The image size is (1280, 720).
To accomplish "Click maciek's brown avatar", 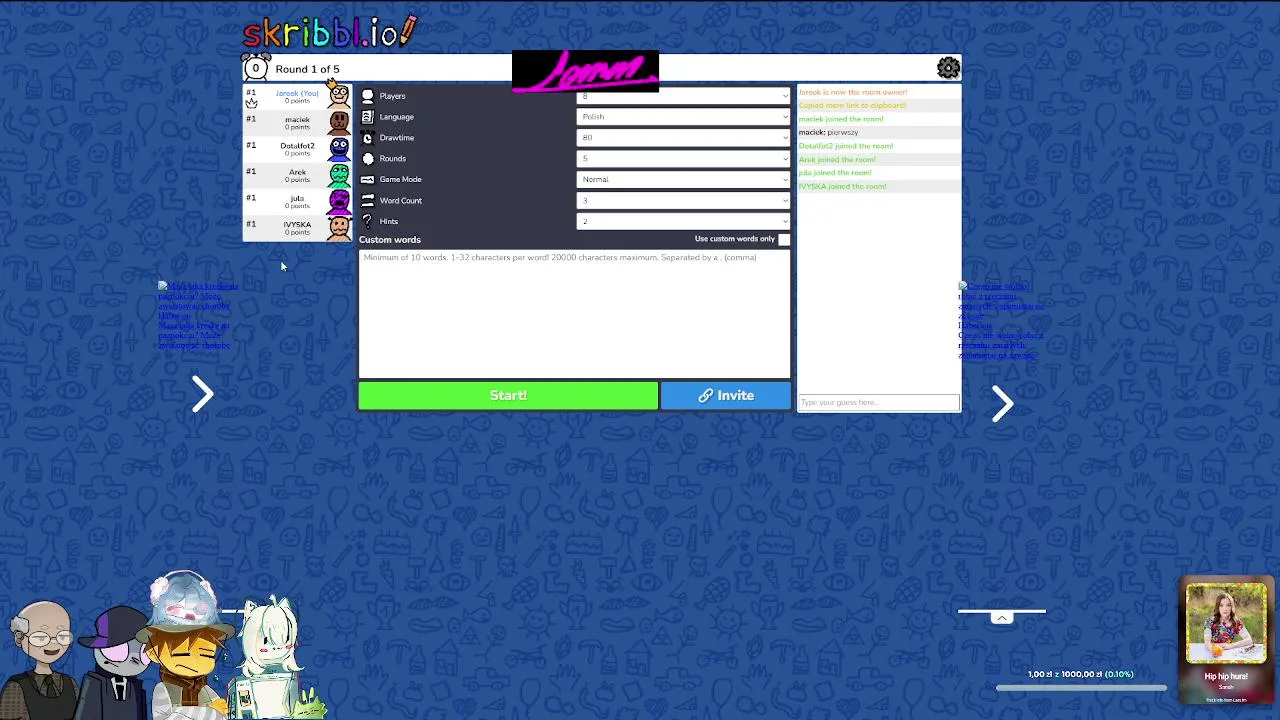I will [339, 123].
